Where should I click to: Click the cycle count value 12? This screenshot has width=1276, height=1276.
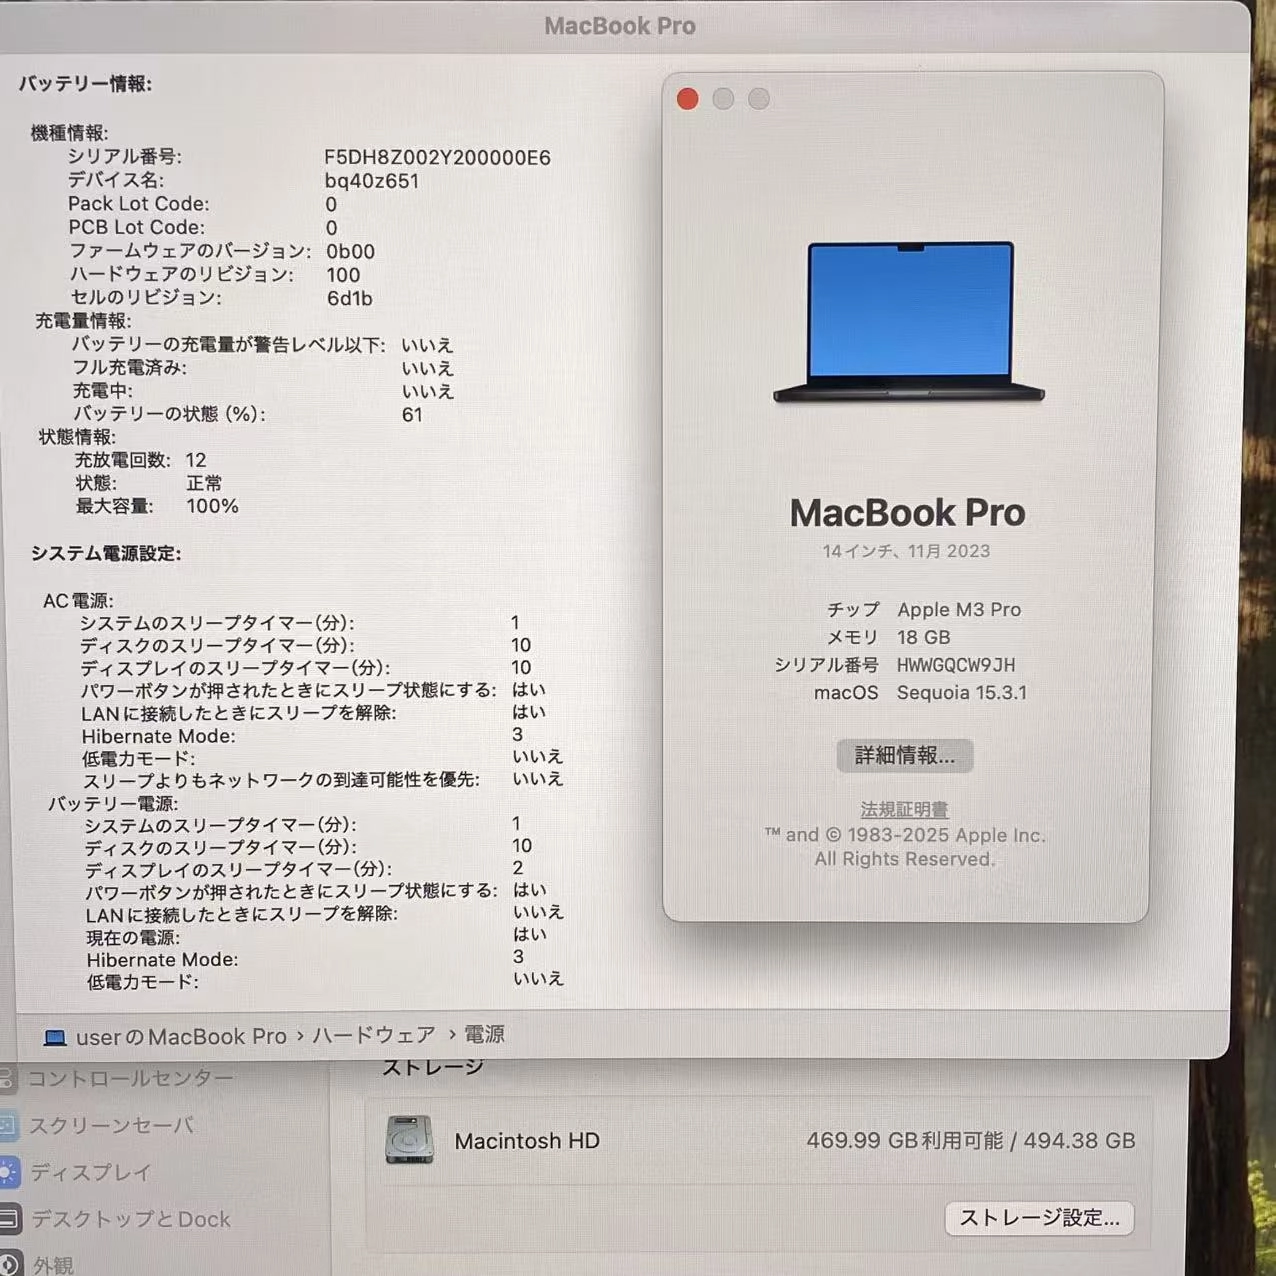(x=196, y=460)
